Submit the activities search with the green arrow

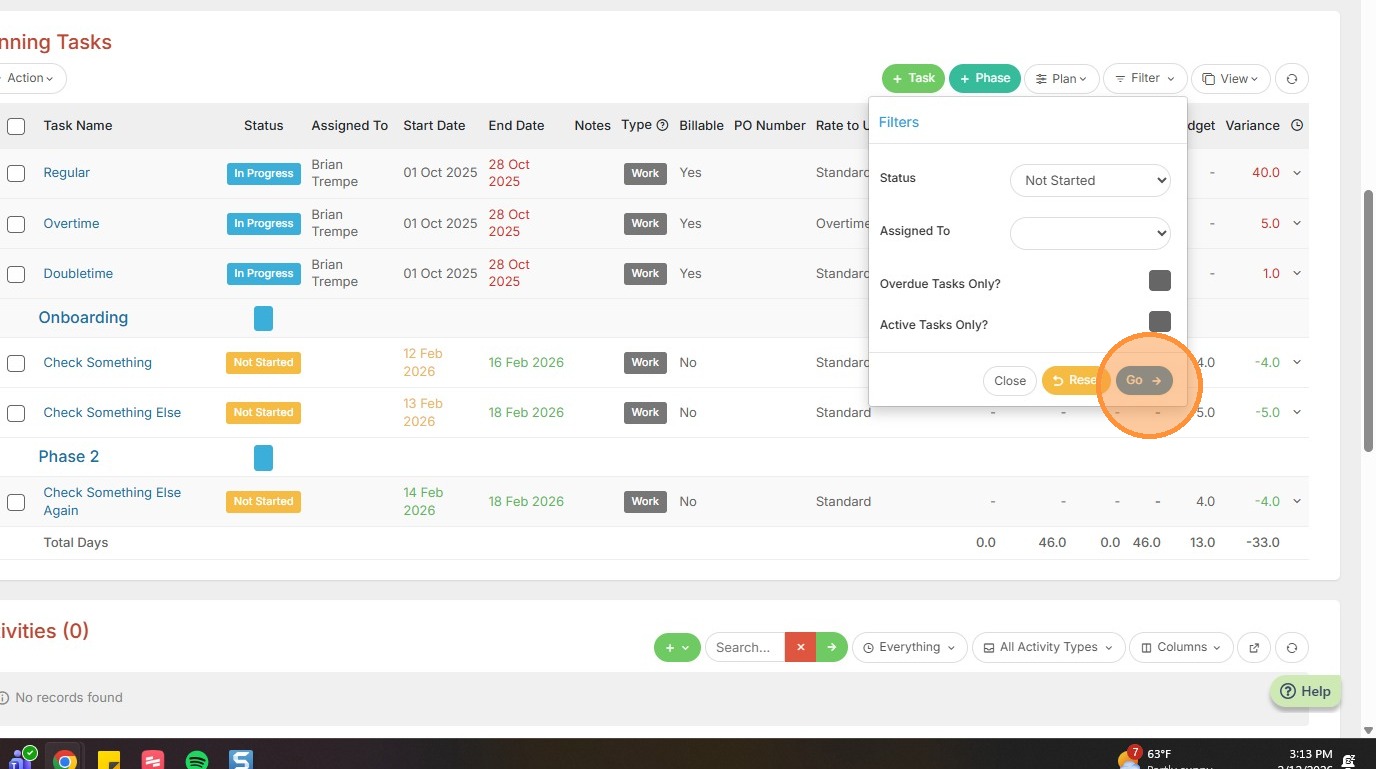(832, 648)
